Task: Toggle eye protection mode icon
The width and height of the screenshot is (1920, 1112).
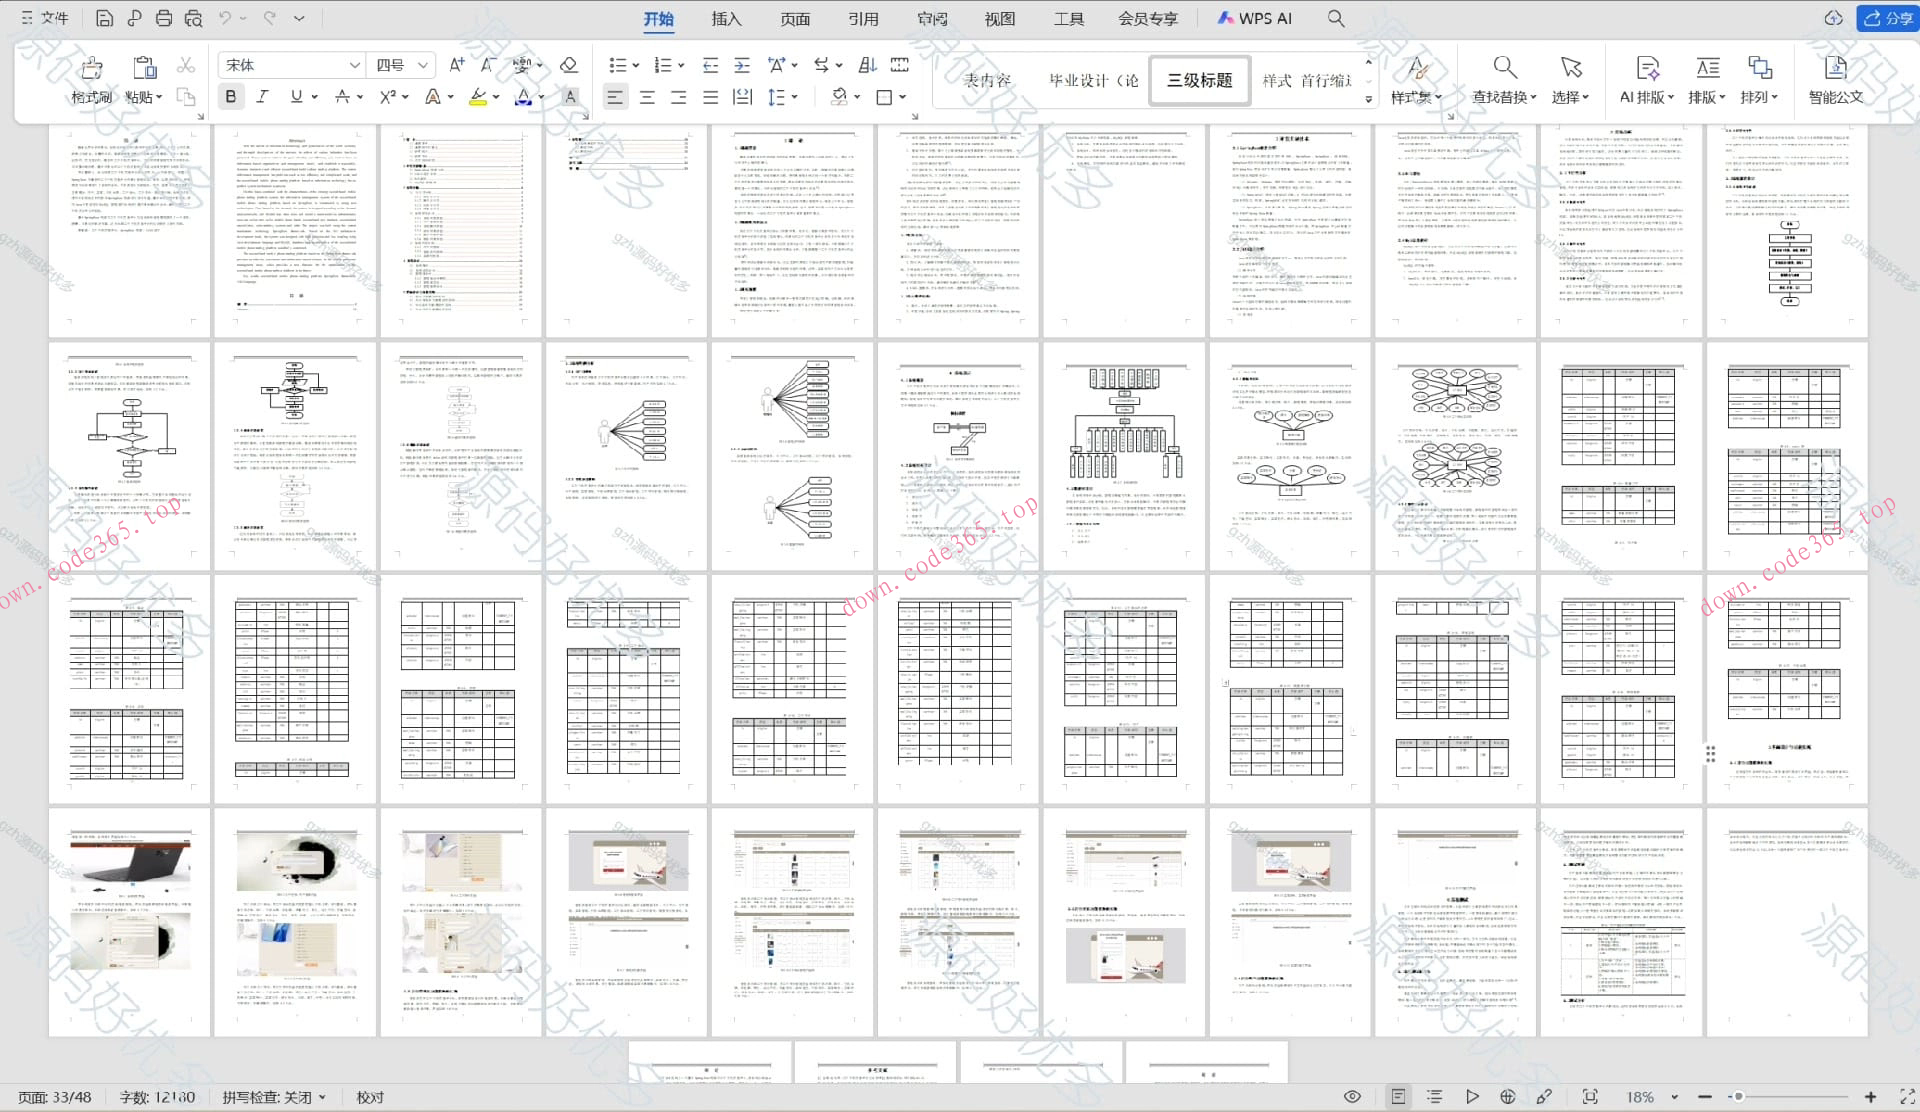Action: coord(1352,1097)
